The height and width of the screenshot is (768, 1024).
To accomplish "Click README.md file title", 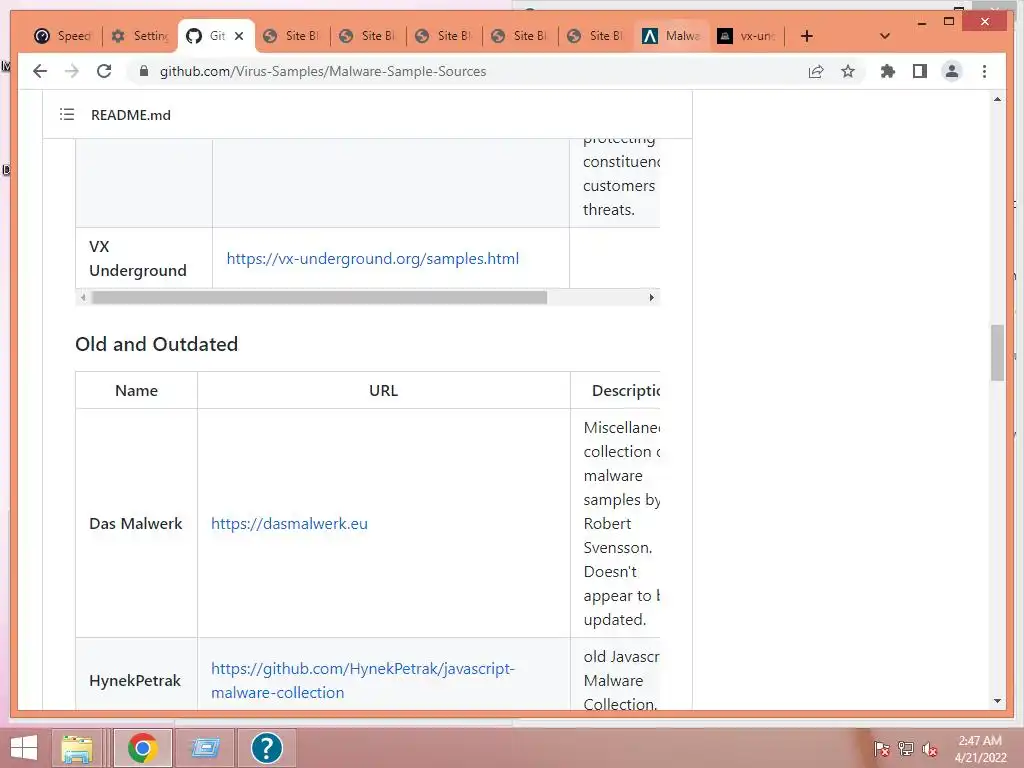I will [131, 115].
